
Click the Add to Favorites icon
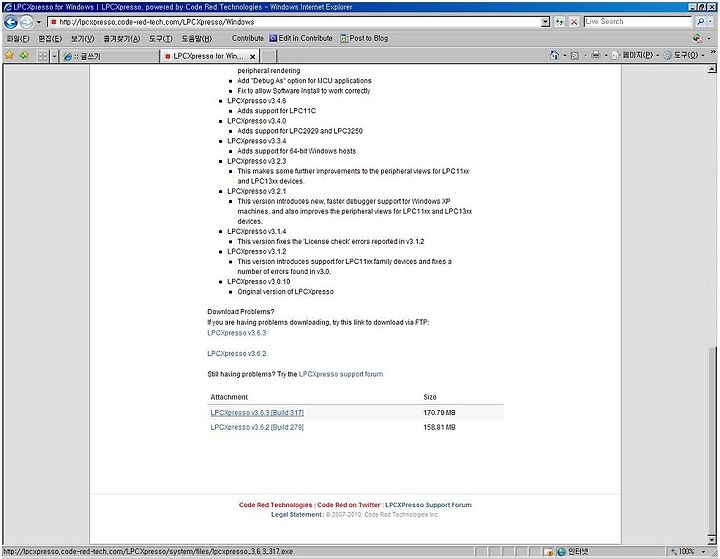point(24,56)
